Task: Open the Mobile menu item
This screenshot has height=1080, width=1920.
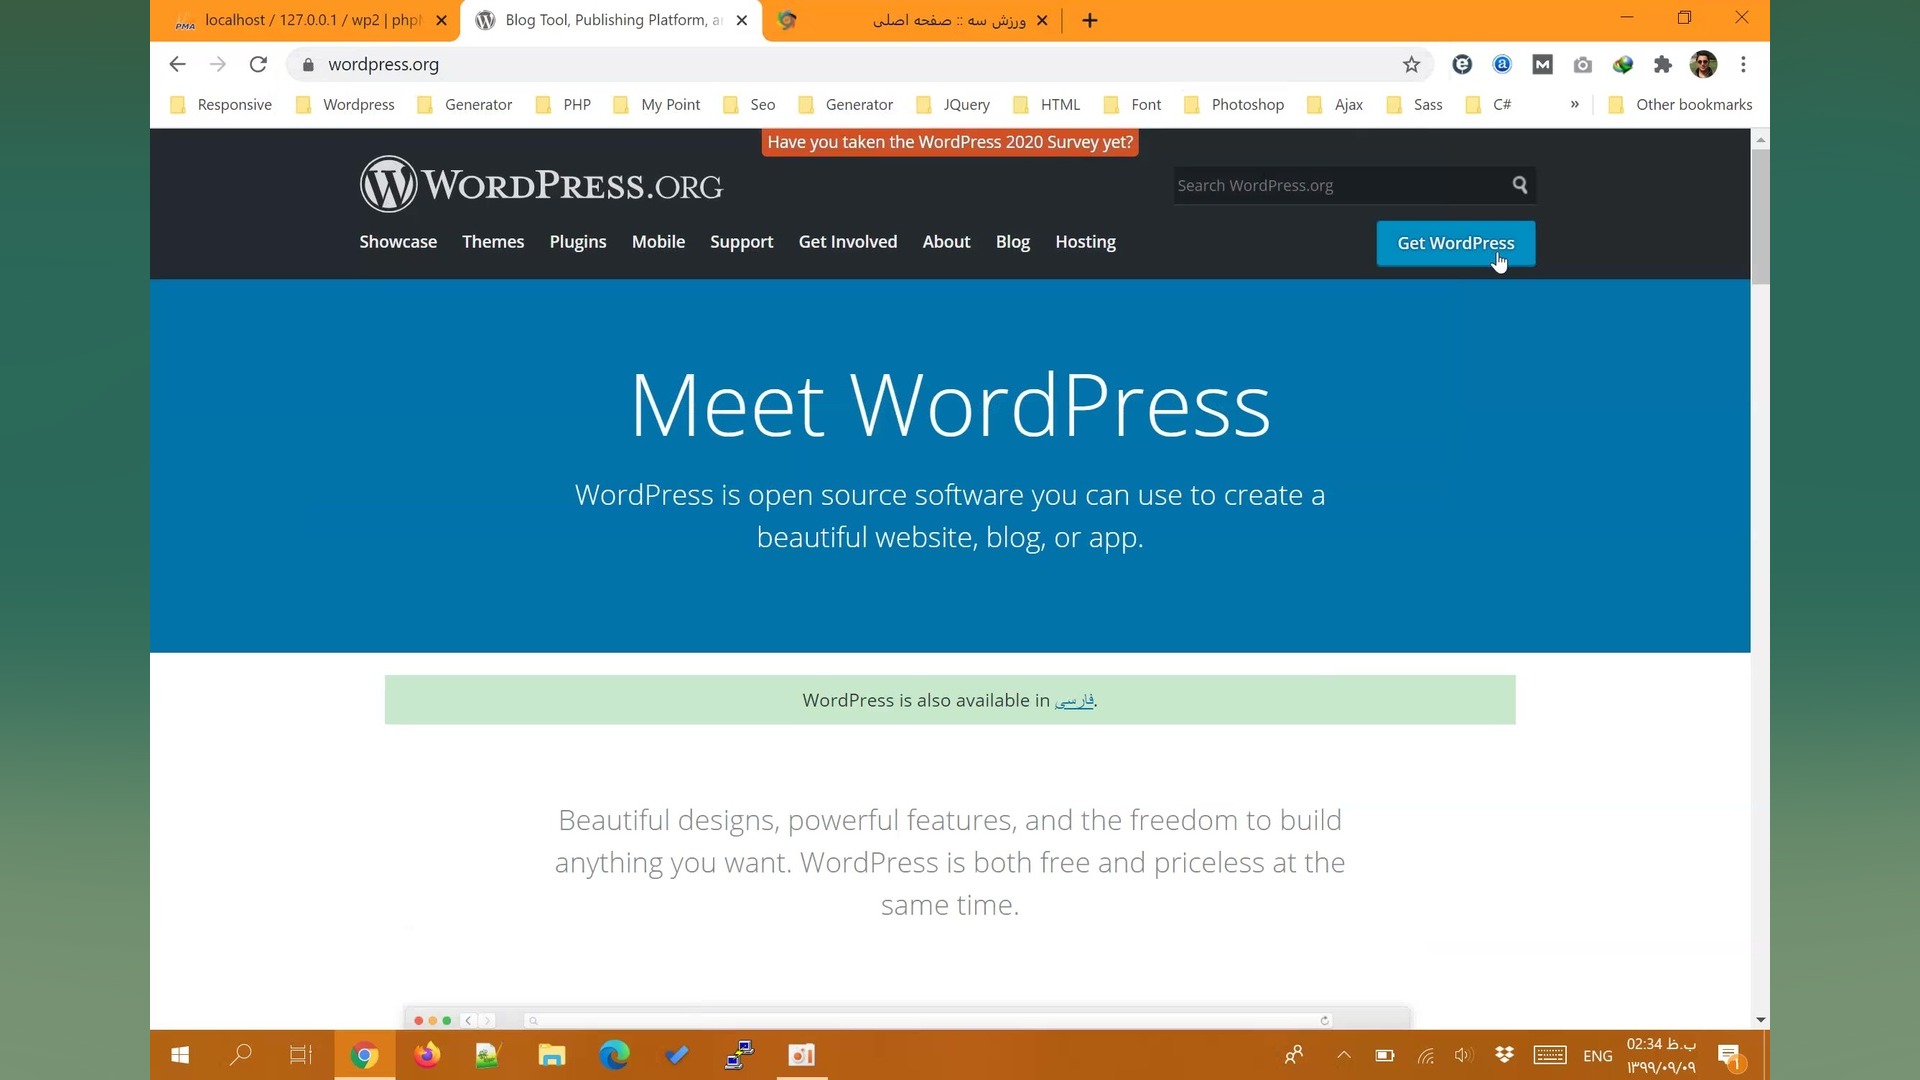Action: click(x=658, y=242)
